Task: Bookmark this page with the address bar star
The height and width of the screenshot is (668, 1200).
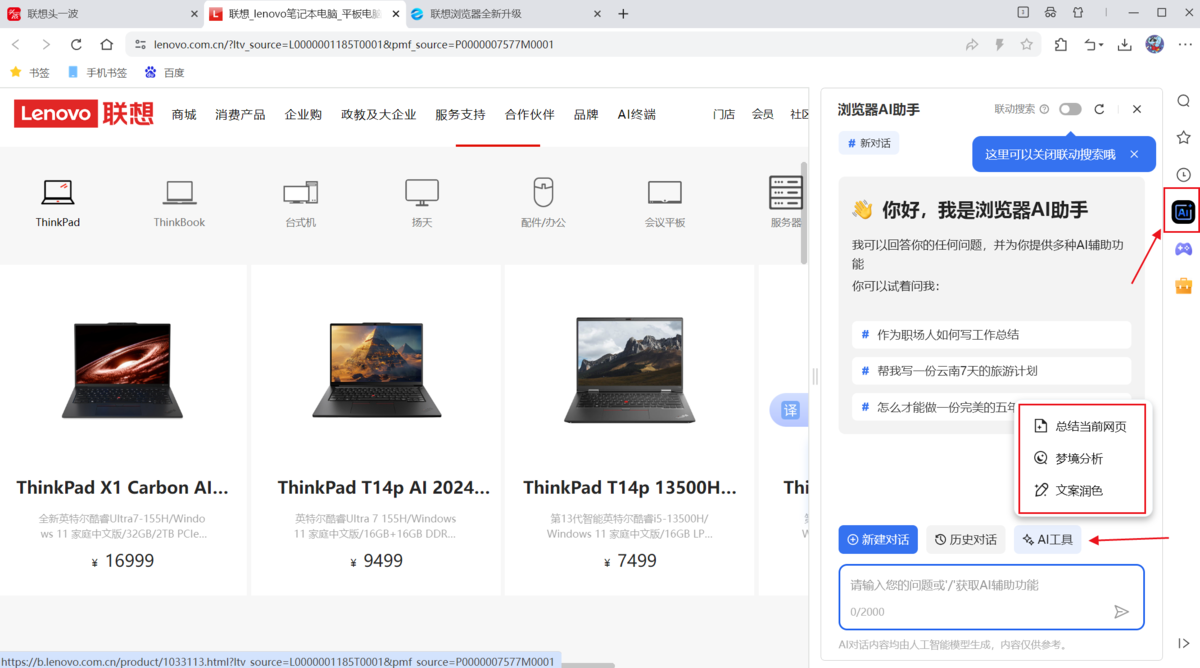Action: pos(1027,44)
